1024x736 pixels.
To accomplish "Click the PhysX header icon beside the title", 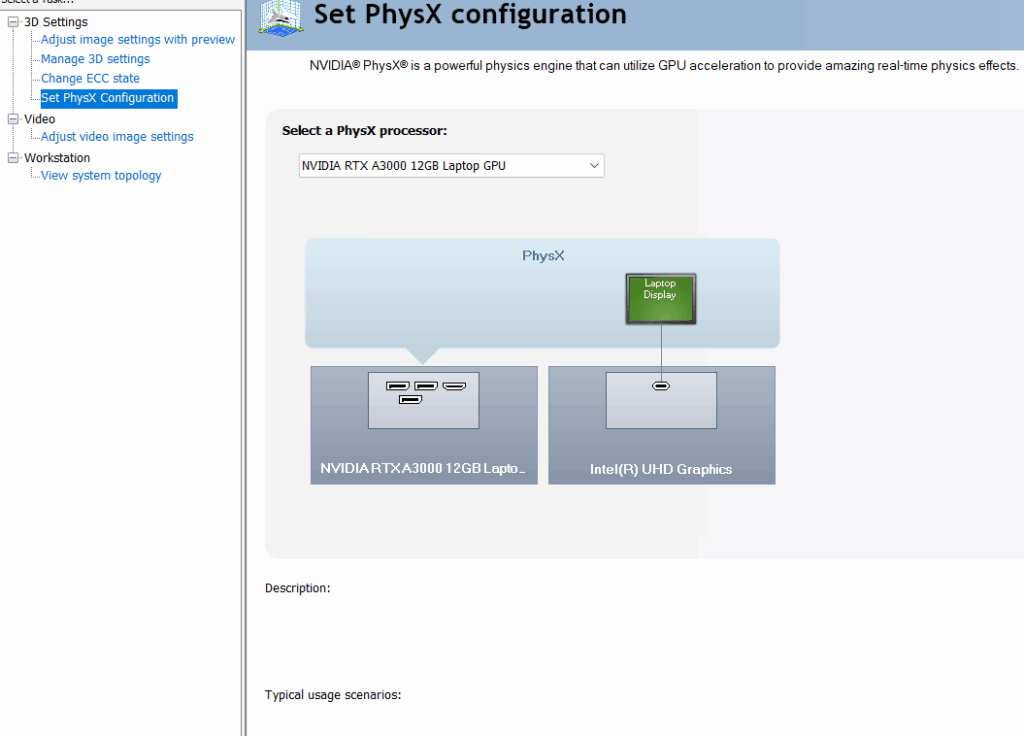I will click(x=280, y=18).
